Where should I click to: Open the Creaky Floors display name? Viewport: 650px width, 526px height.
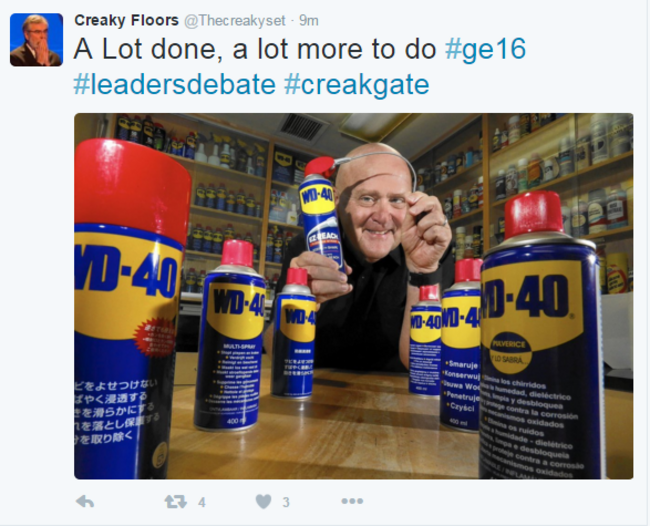click(x=126, y=20)
